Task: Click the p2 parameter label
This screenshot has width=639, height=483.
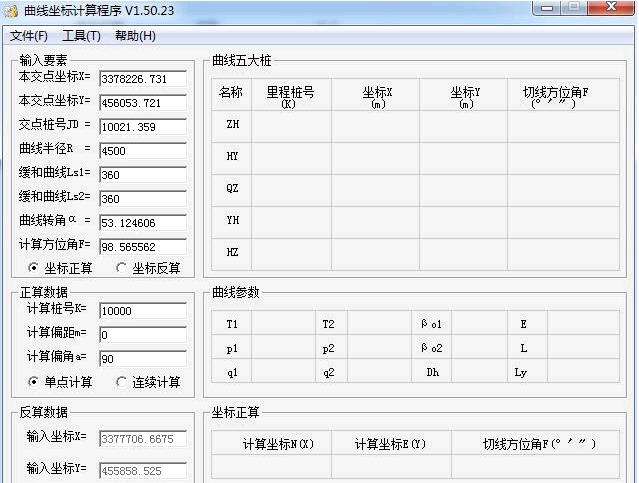Action: tap(328, 348)
